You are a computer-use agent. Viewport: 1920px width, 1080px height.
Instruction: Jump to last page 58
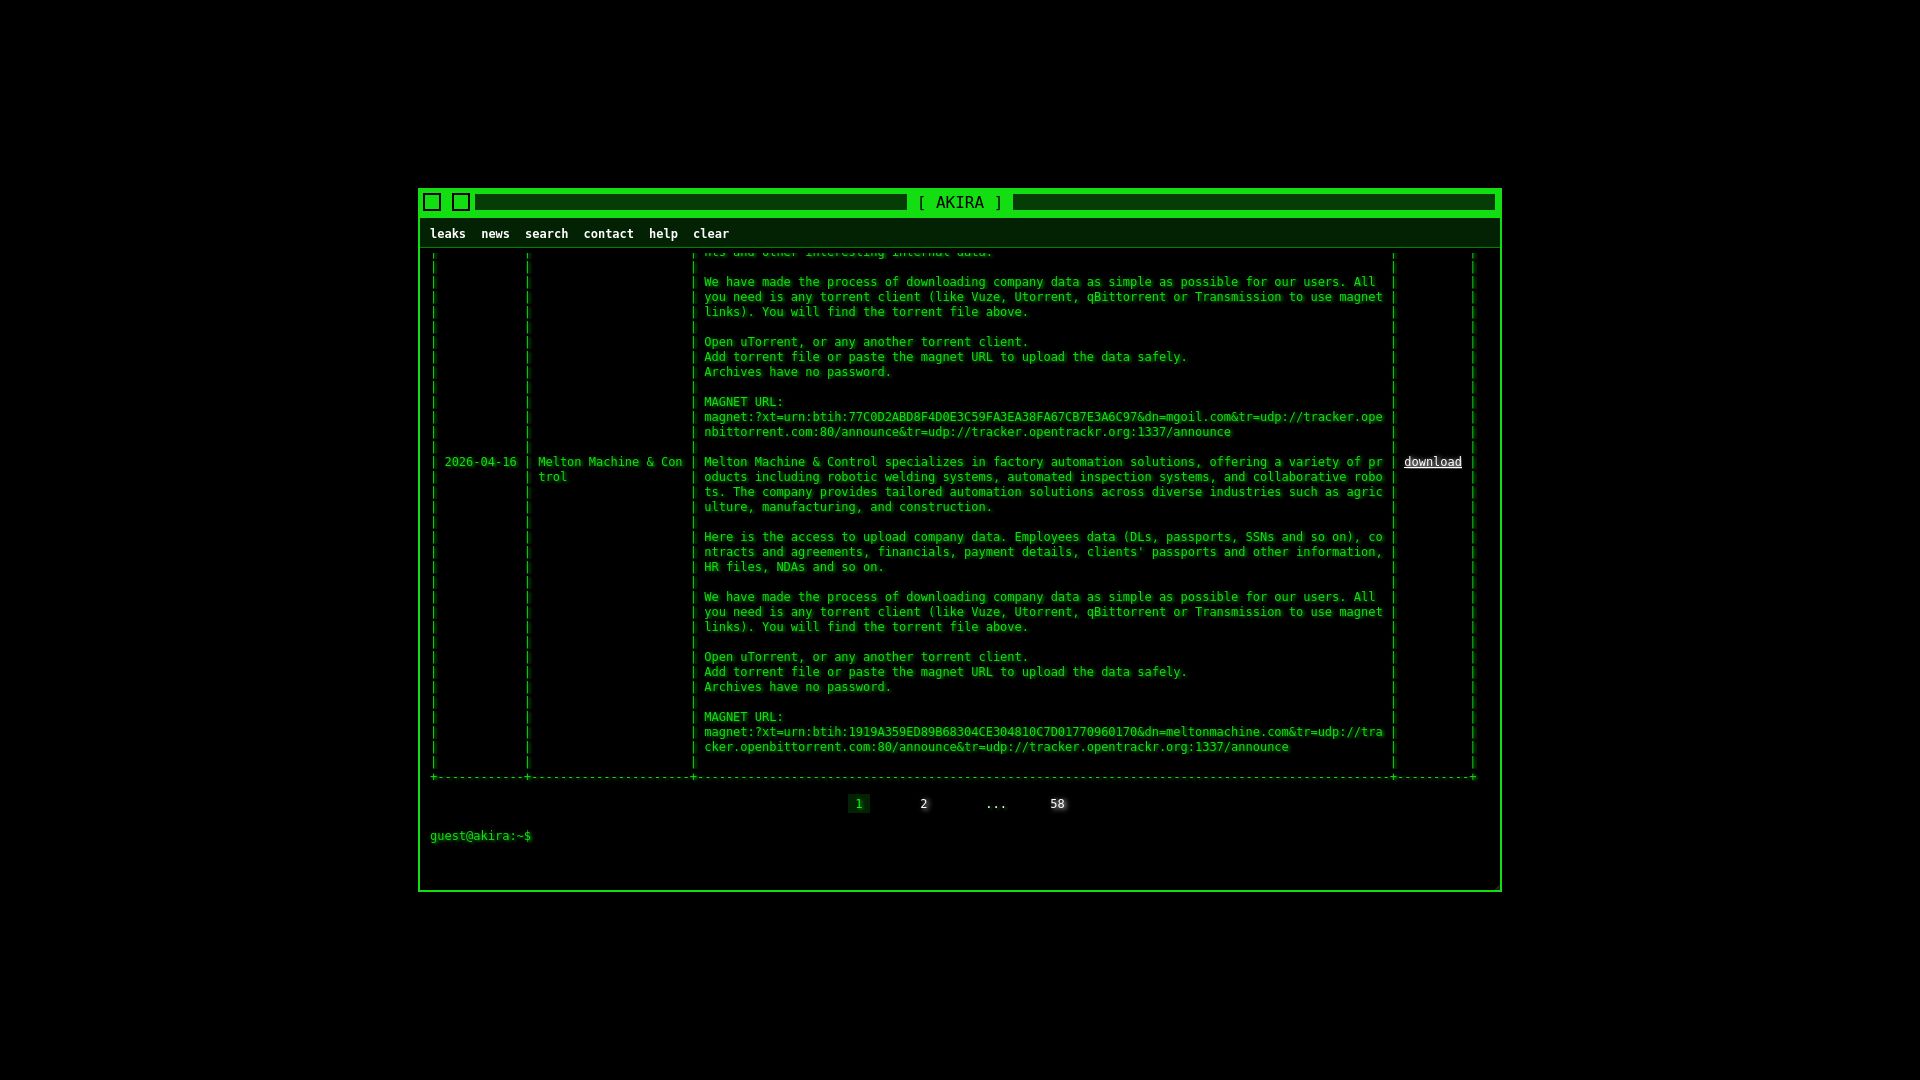point(1057,804)
